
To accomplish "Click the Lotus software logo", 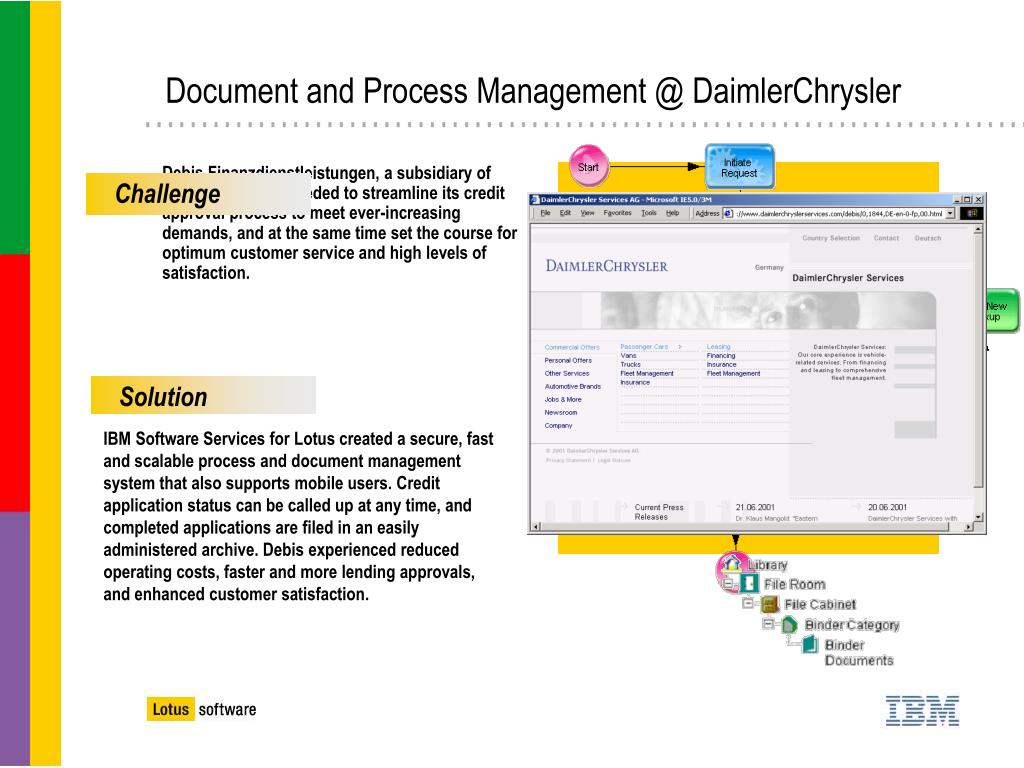I will 201,709.
